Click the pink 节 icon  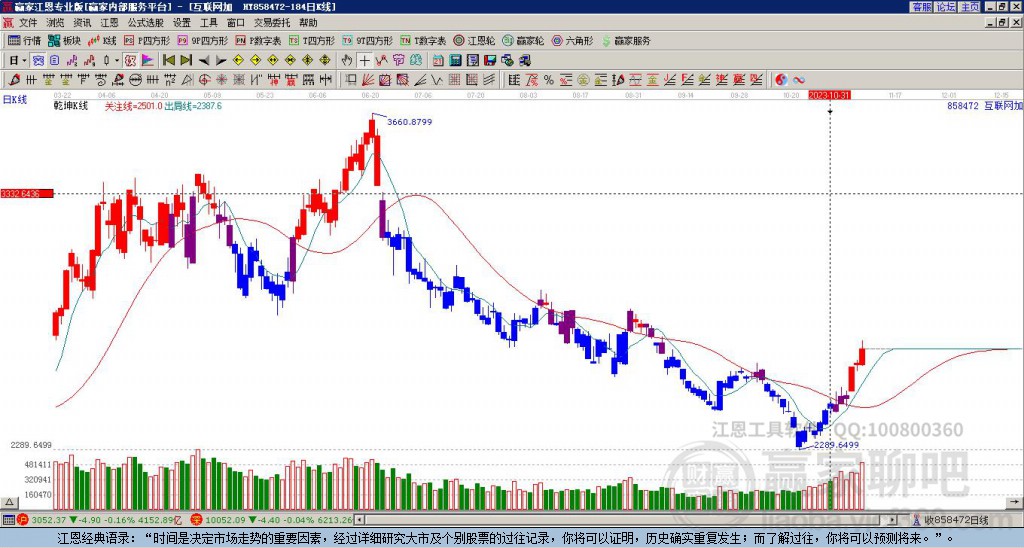point(398,61)
